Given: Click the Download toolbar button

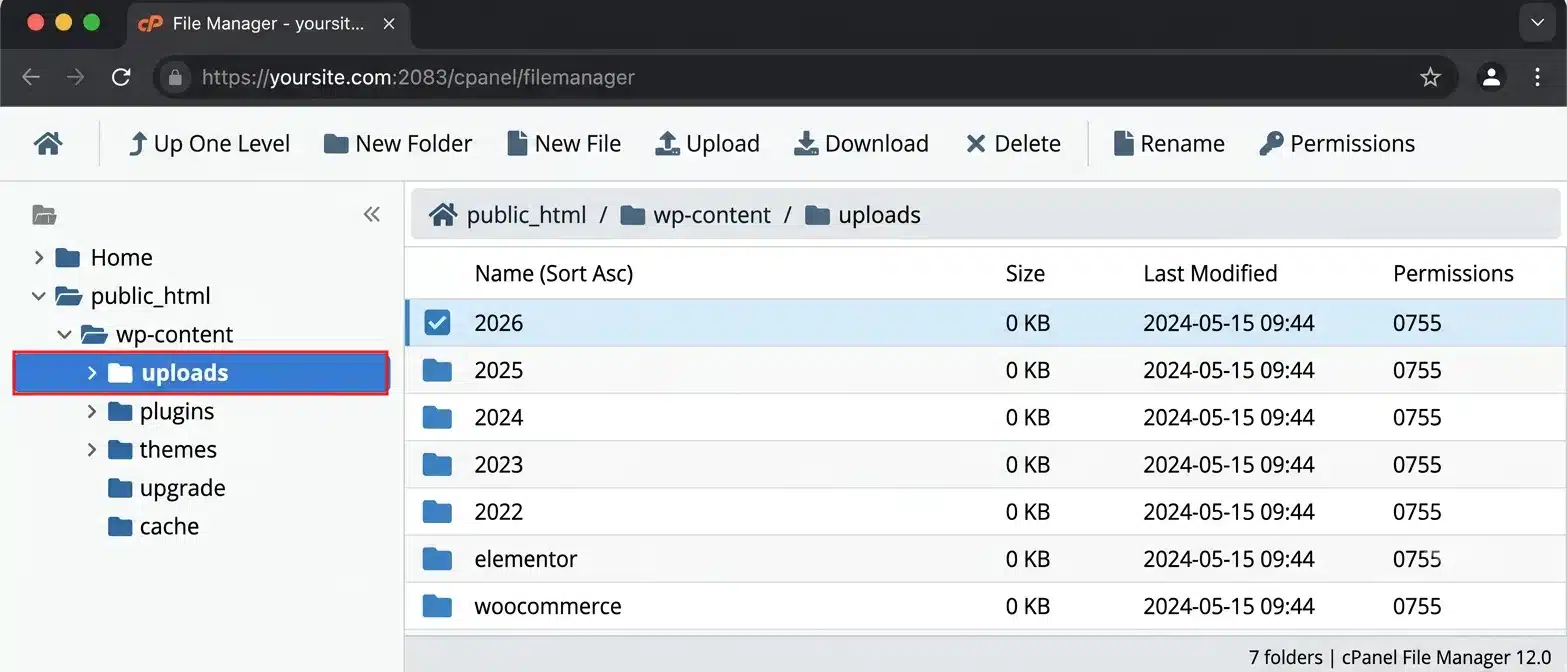Looking at the screenshot, I should pyautogui.click(x=861, y=144).
